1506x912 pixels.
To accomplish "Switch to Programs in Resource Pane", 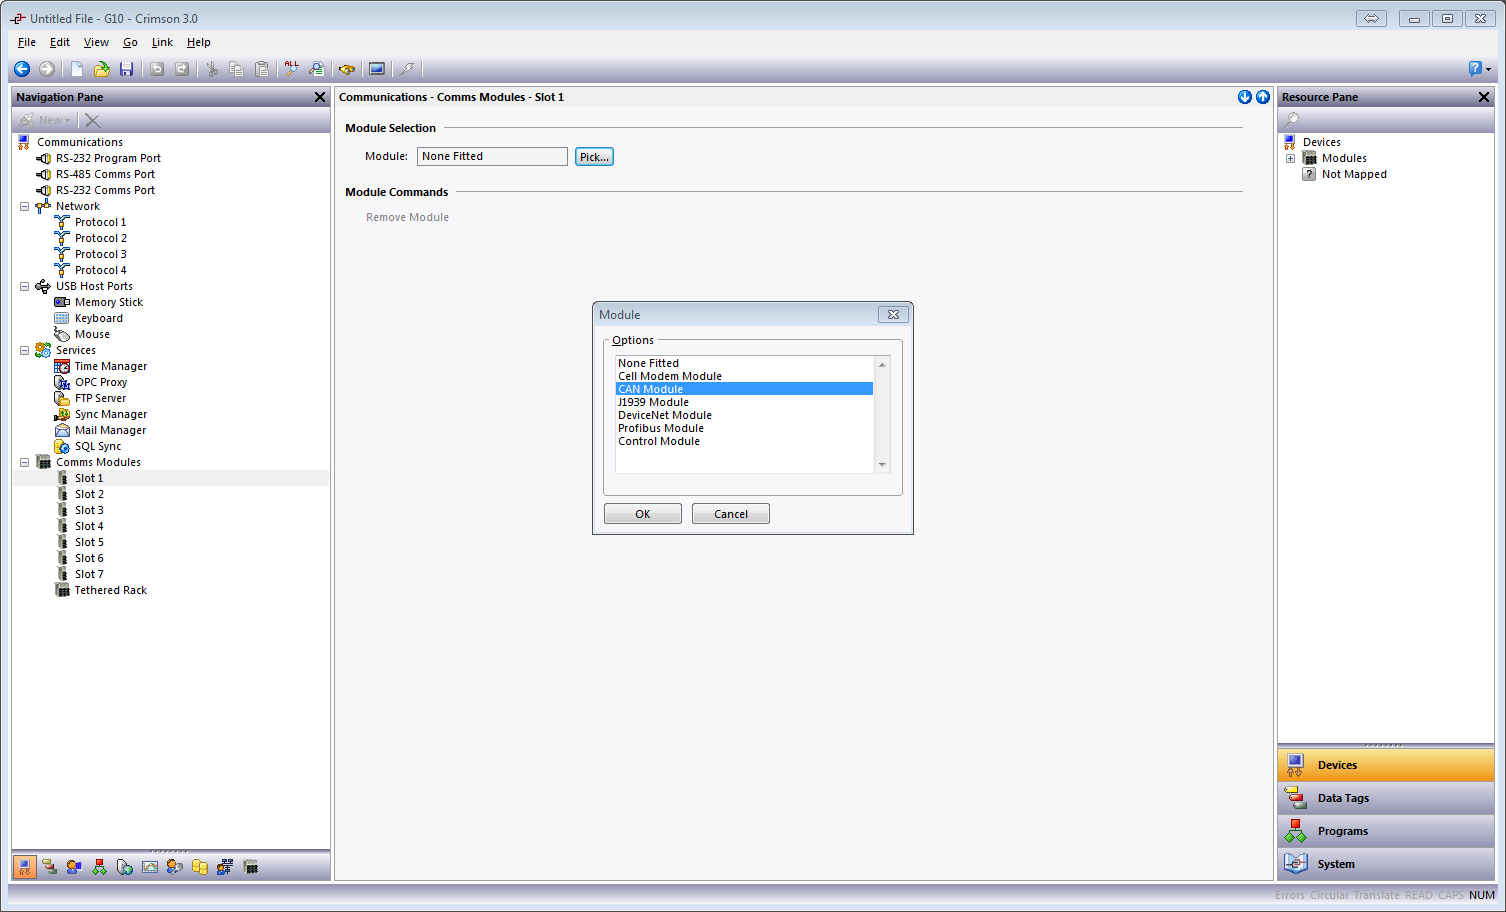I will click(1386, 831).
